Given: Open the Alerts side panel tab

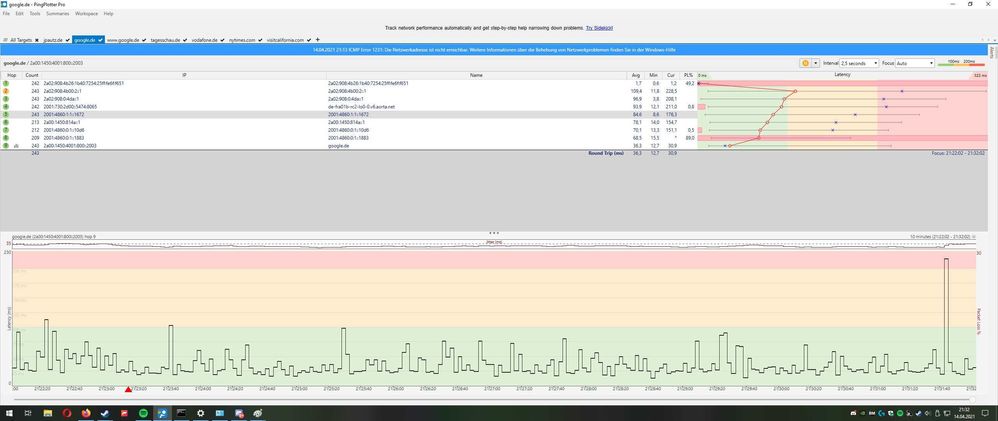Looking at the screenshot, I should pyautogui.click(x=992, y=53).
